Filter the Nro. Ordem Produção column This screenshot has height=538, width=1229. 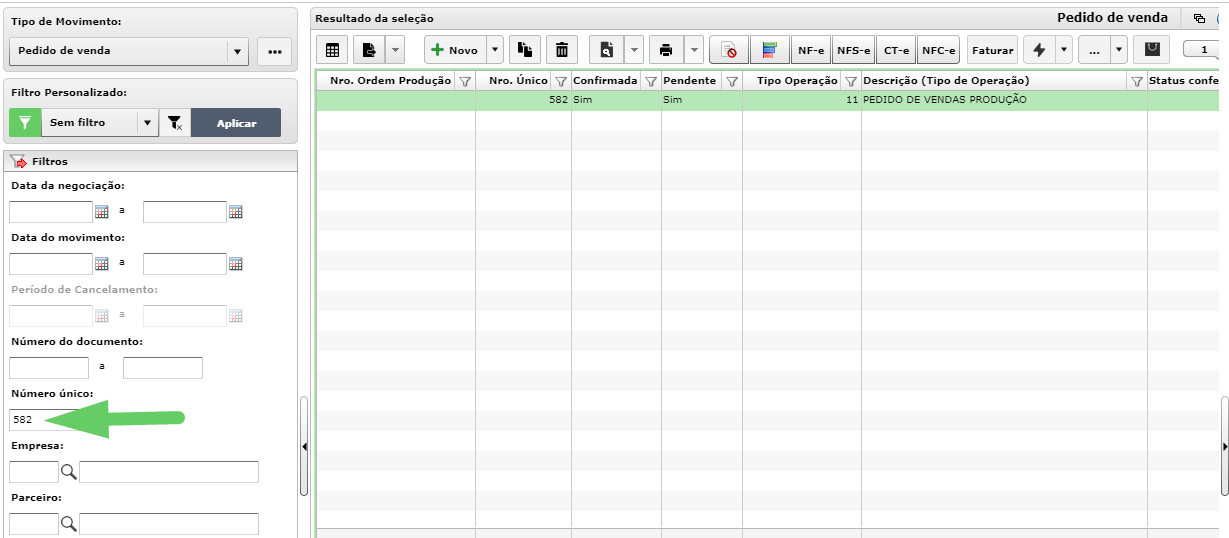click(x=465, y=81)
